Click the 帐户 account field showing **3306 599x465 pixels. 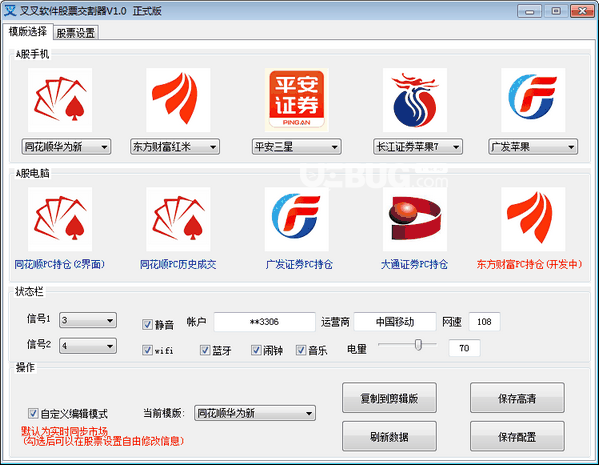(x=264, y=322)
